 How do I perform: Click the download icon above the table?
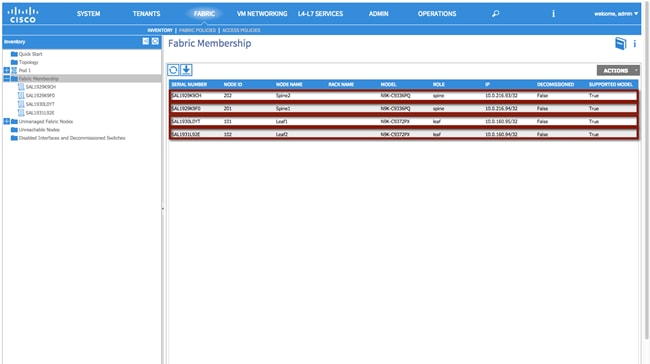(x=187, y=70)
